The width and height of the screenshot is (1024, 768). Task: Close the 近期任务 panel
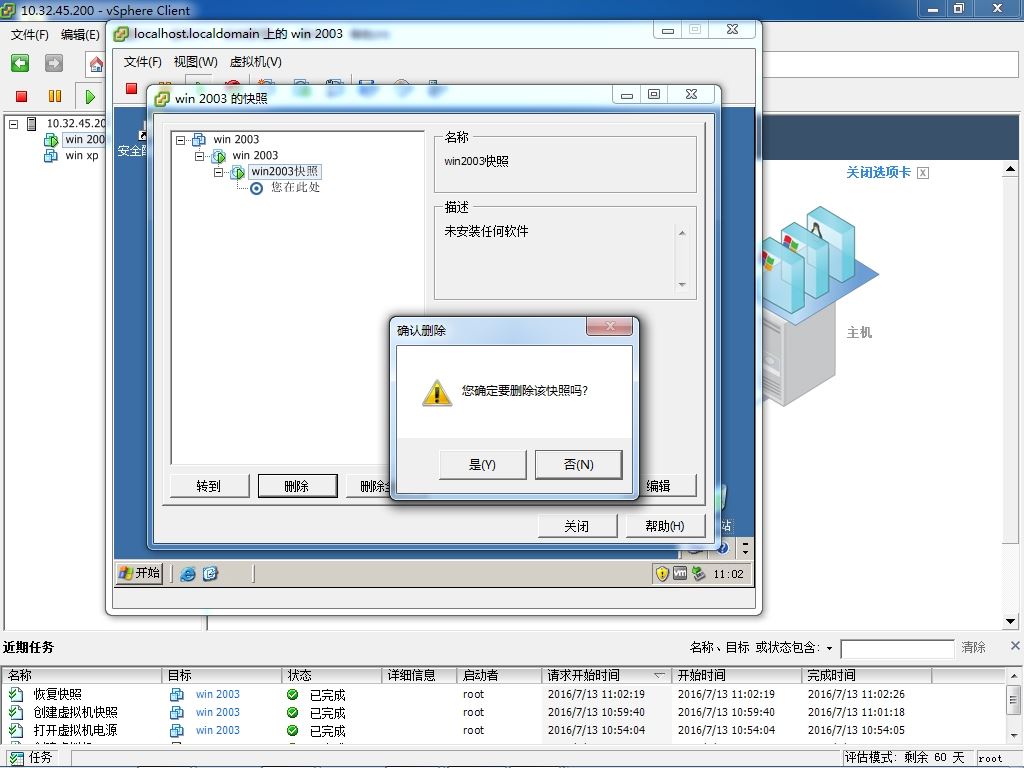coord(1015,645)
